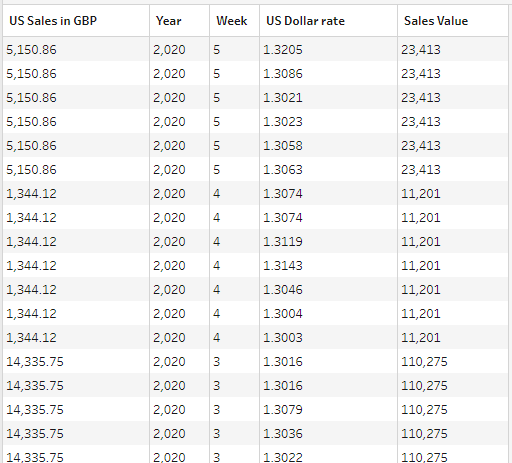Viewport: 512px width, 463px height.
Task: Select the first 5,150.86 sales cell
Action: pyautogui.click(x=76, y=49)
